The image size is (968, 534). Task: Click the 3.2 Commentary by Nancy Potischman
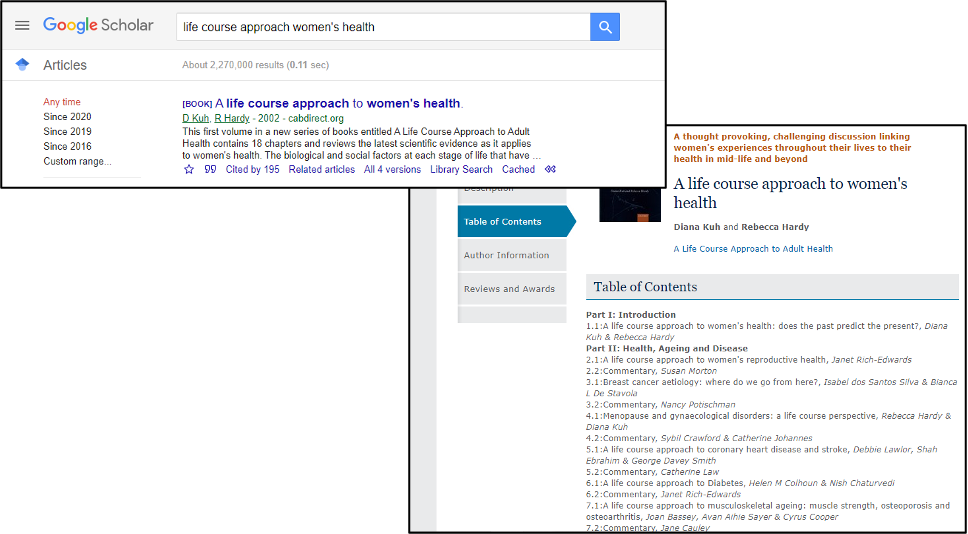(x=661, y=405)
